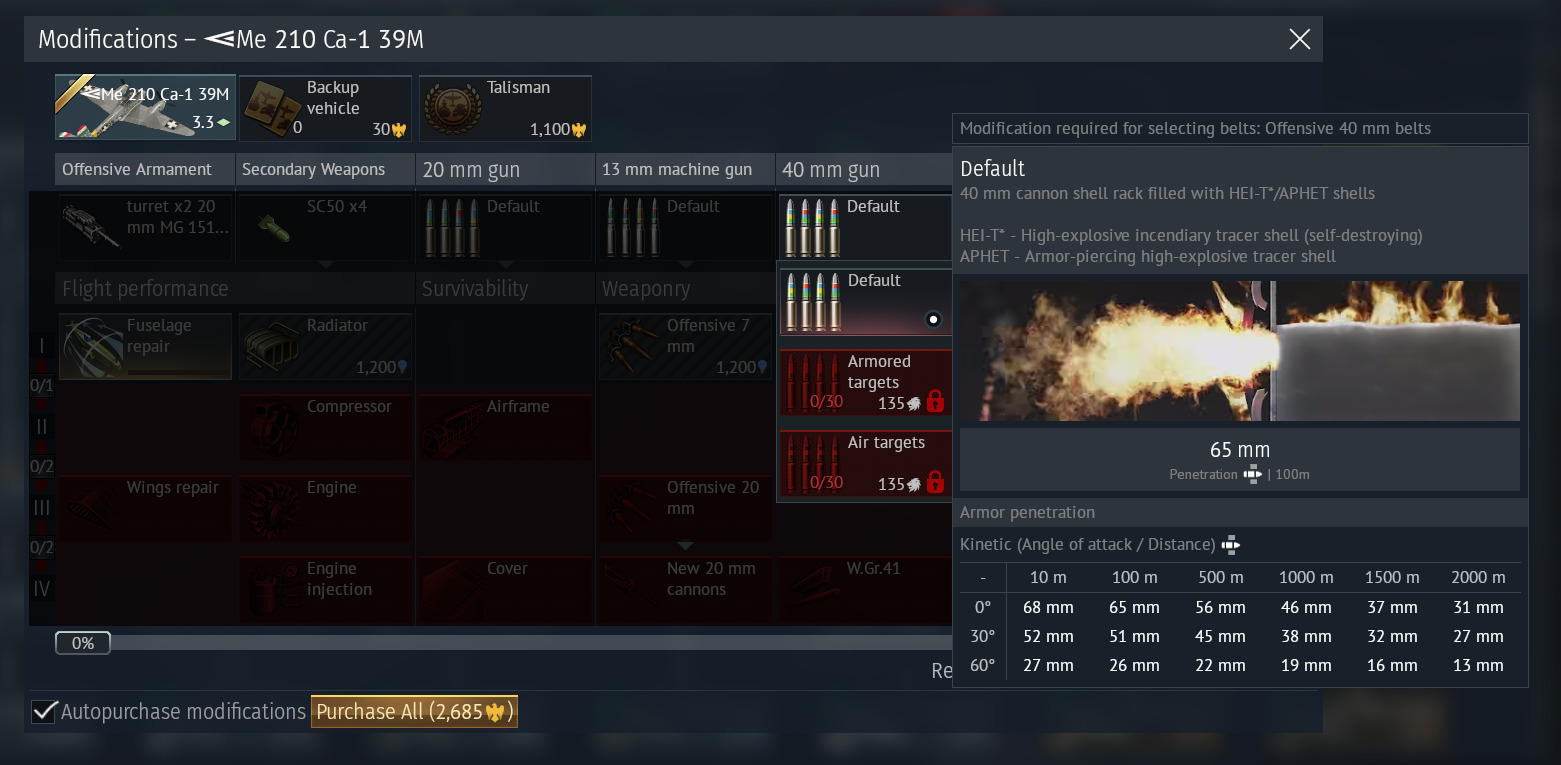Click the SC50 x4 bomb icon
Screen dimensions: 1561x765
(271, 226)
